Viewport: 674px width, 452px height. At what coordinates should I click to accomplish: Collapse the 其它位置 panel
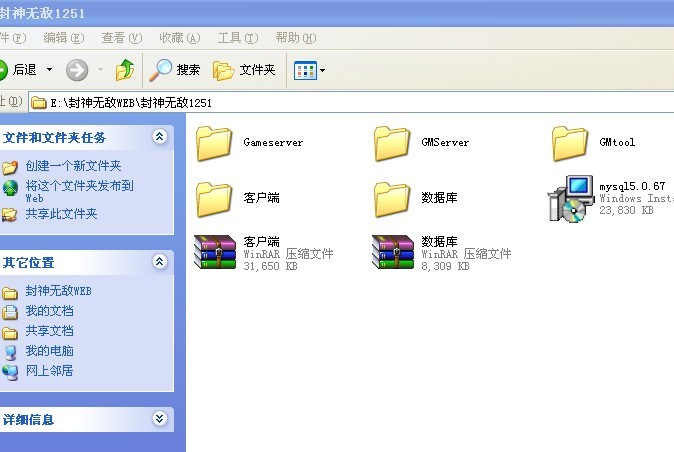pyautogui.click(x=159, y=262)
